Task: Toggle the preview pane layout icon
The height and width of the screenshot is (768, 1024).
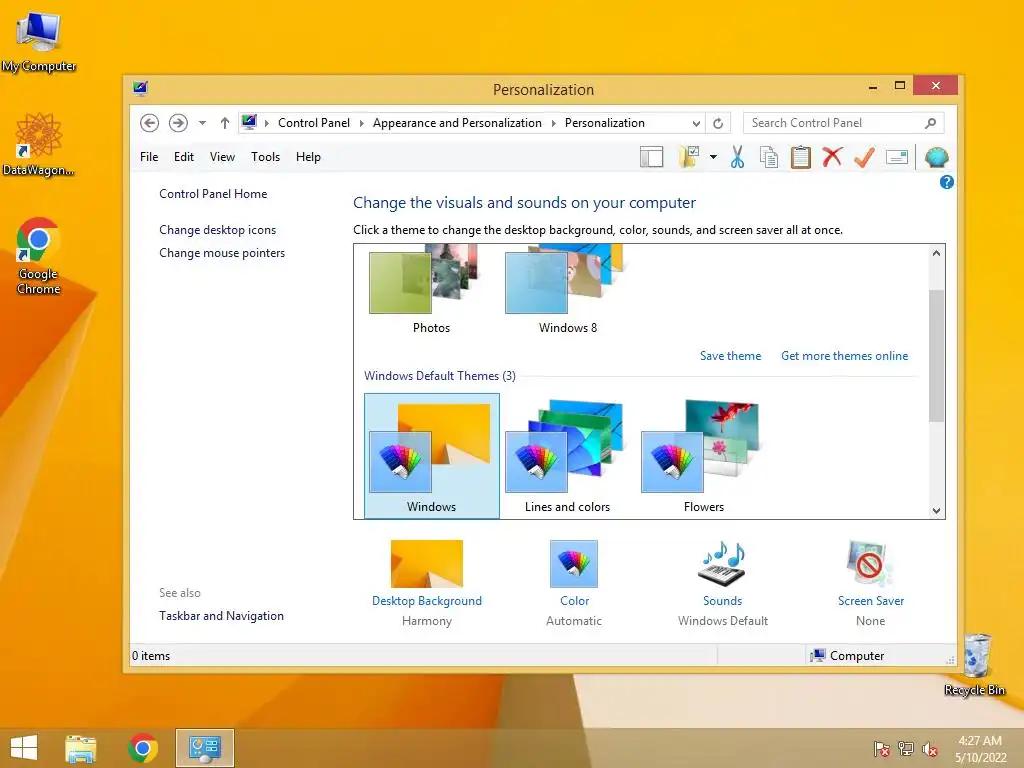Action: click(651, 157)
